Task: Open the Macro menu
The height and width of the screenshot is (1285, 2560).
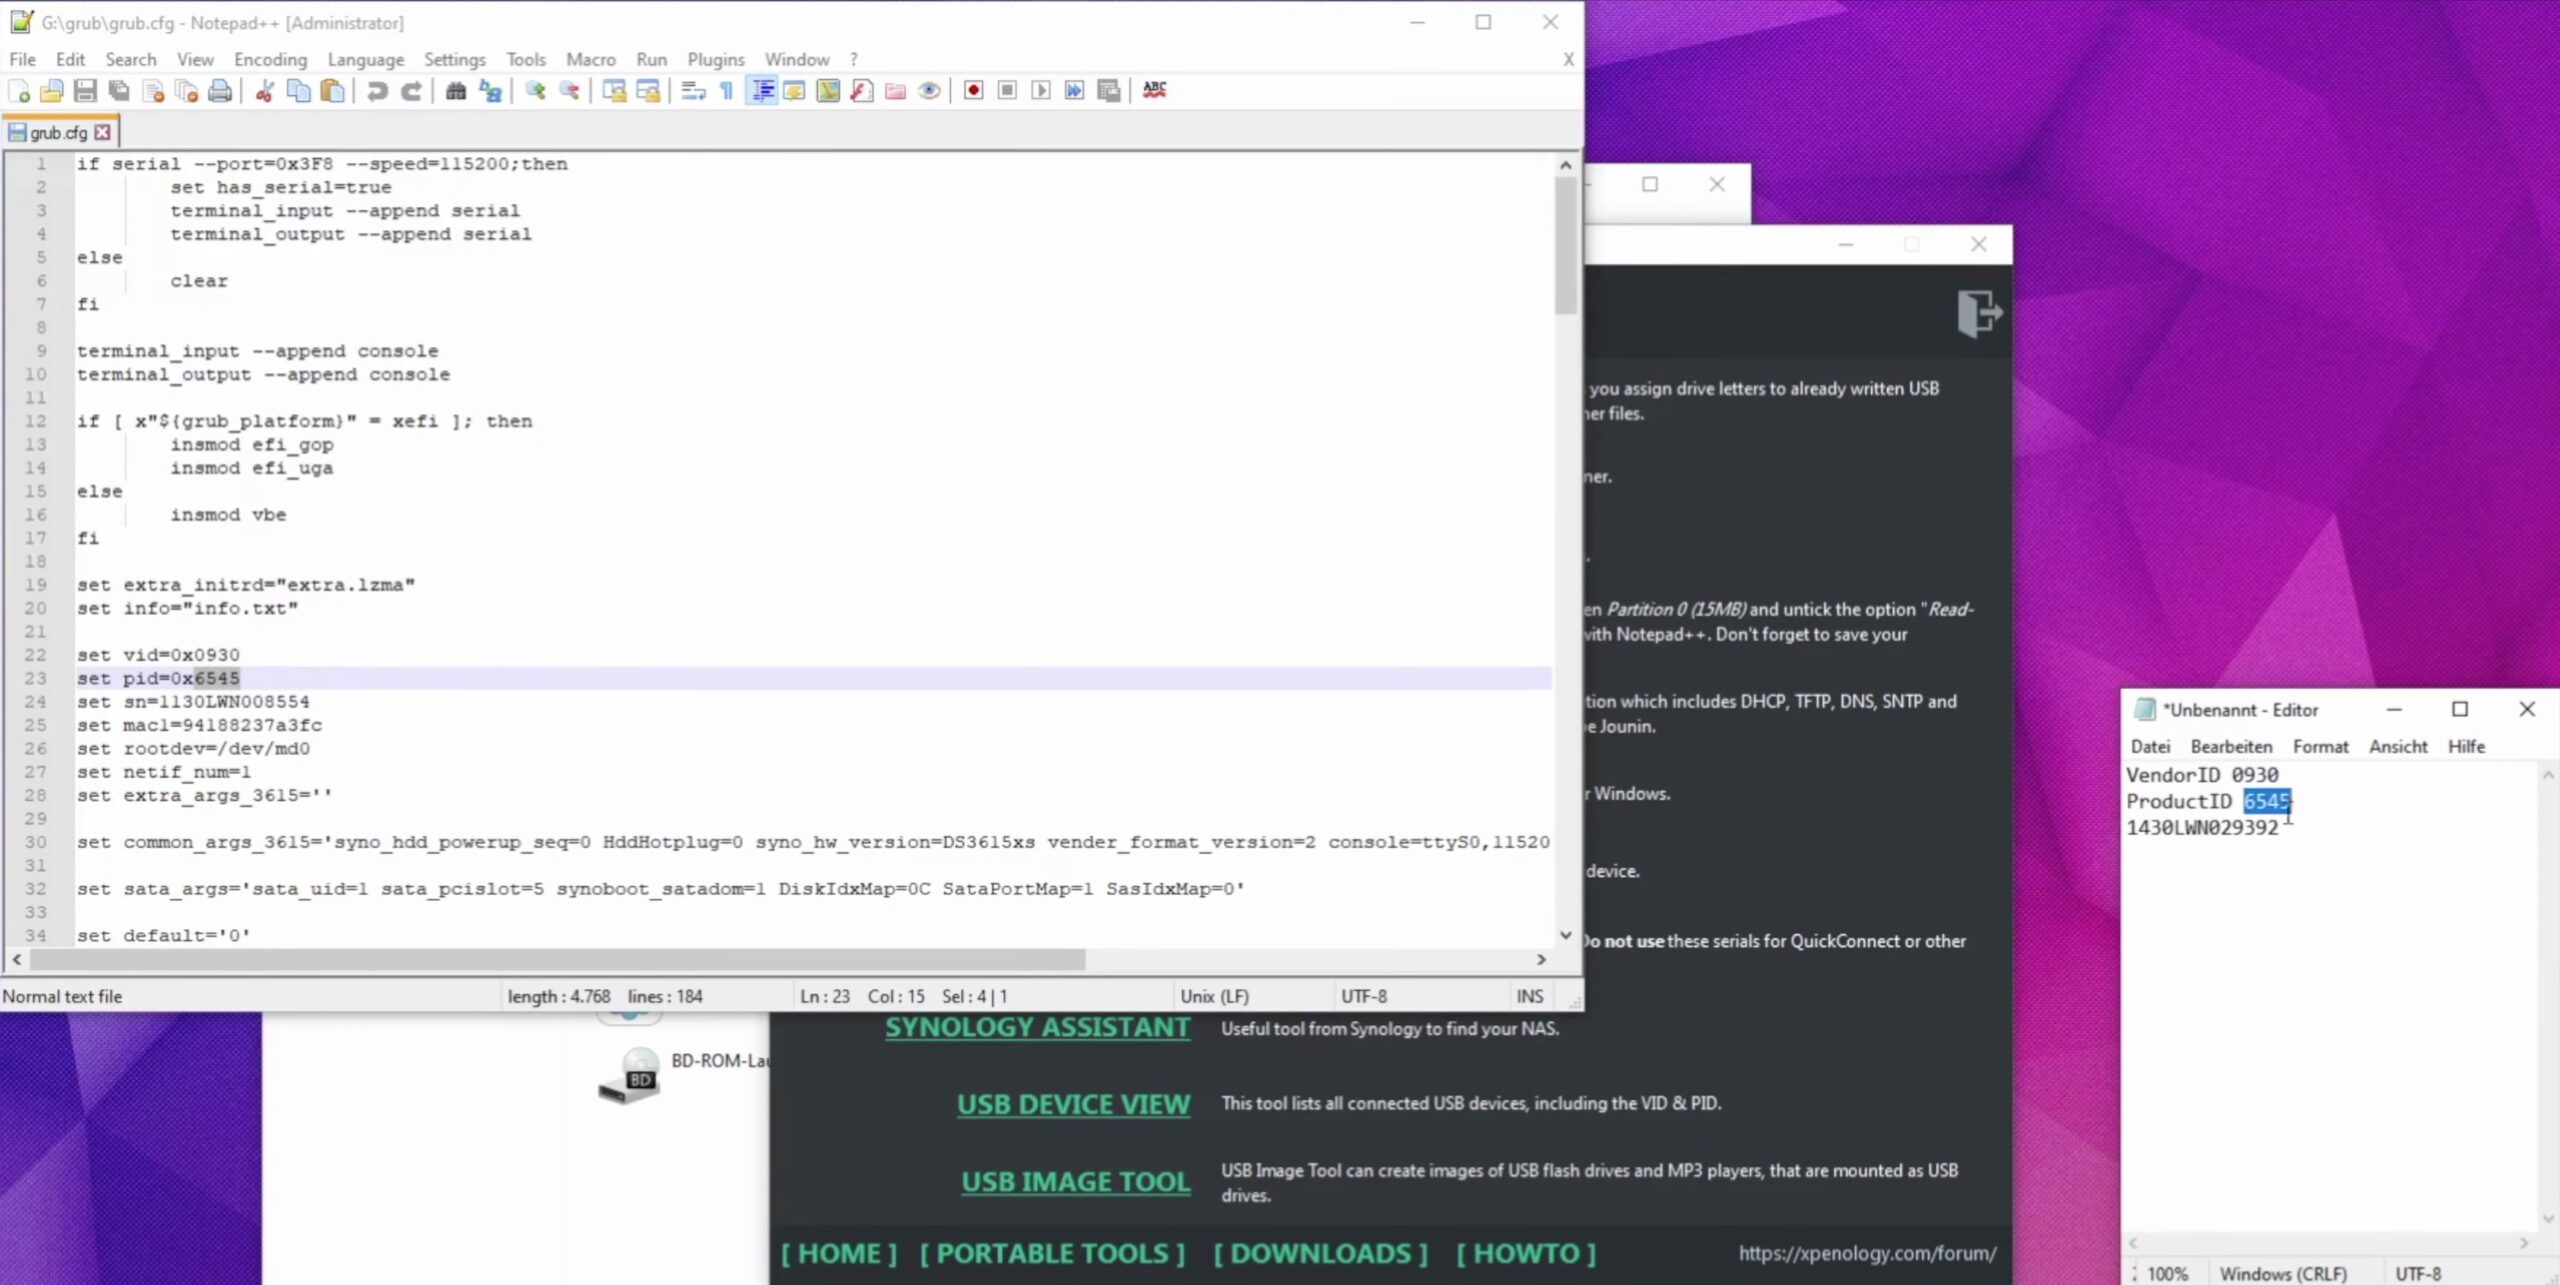Action: 591,60
